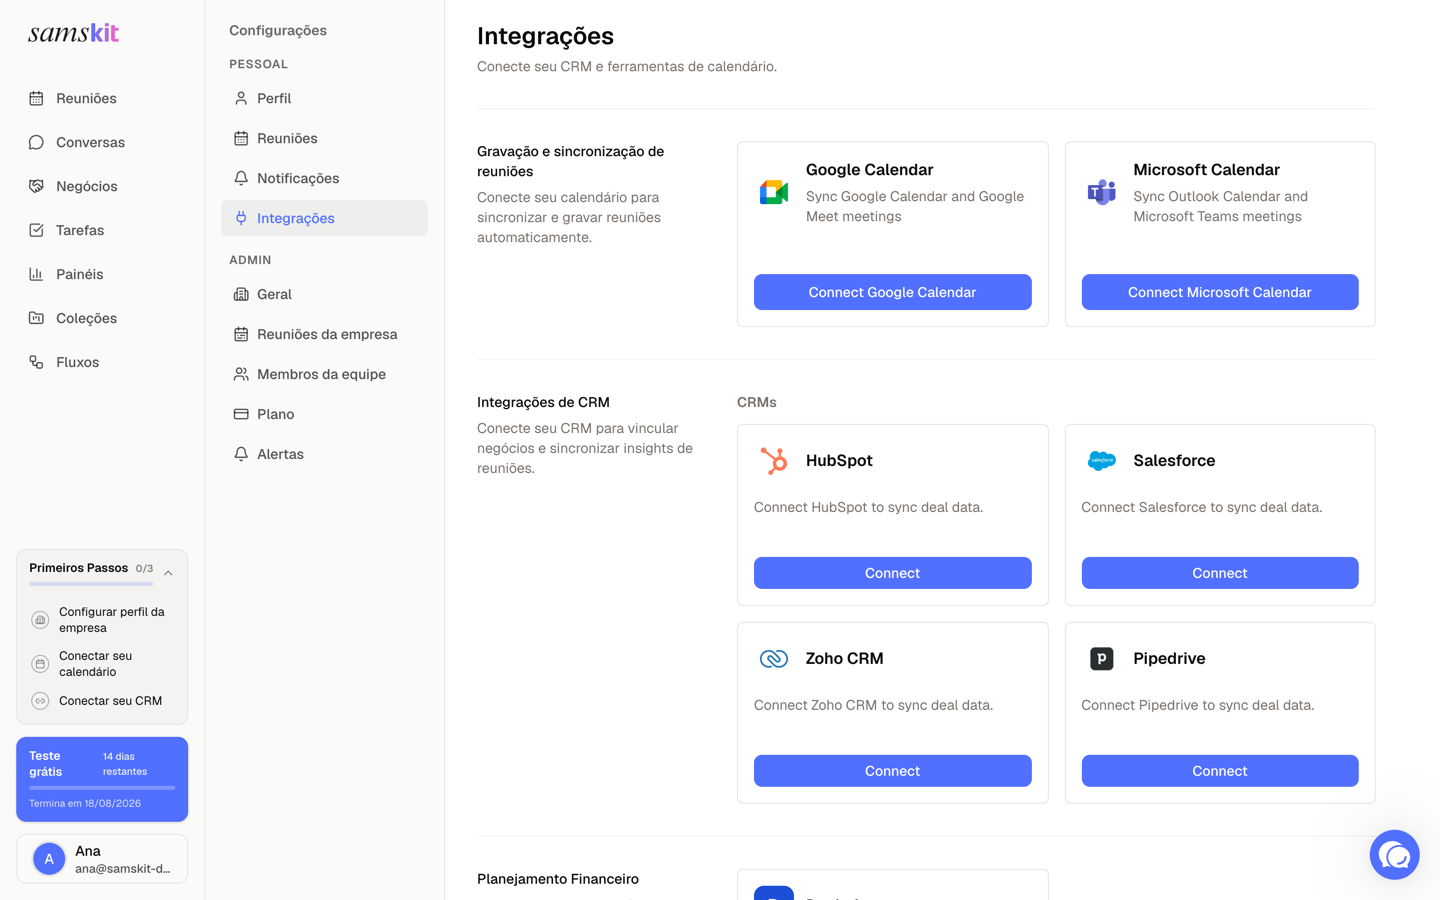Click Ana's avatar circle

[x=49, y=859]
